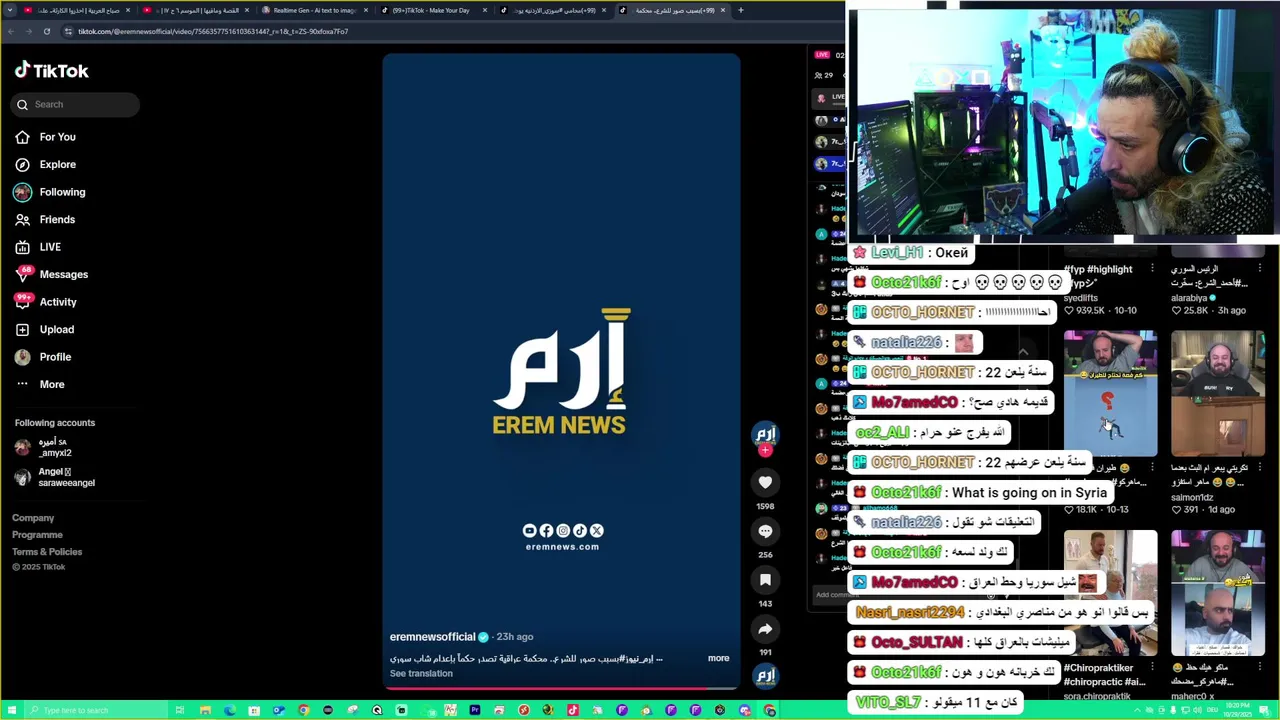Expand caption with more button
The height and width of the screenshot is (720, 1280).
click(718, 658)
